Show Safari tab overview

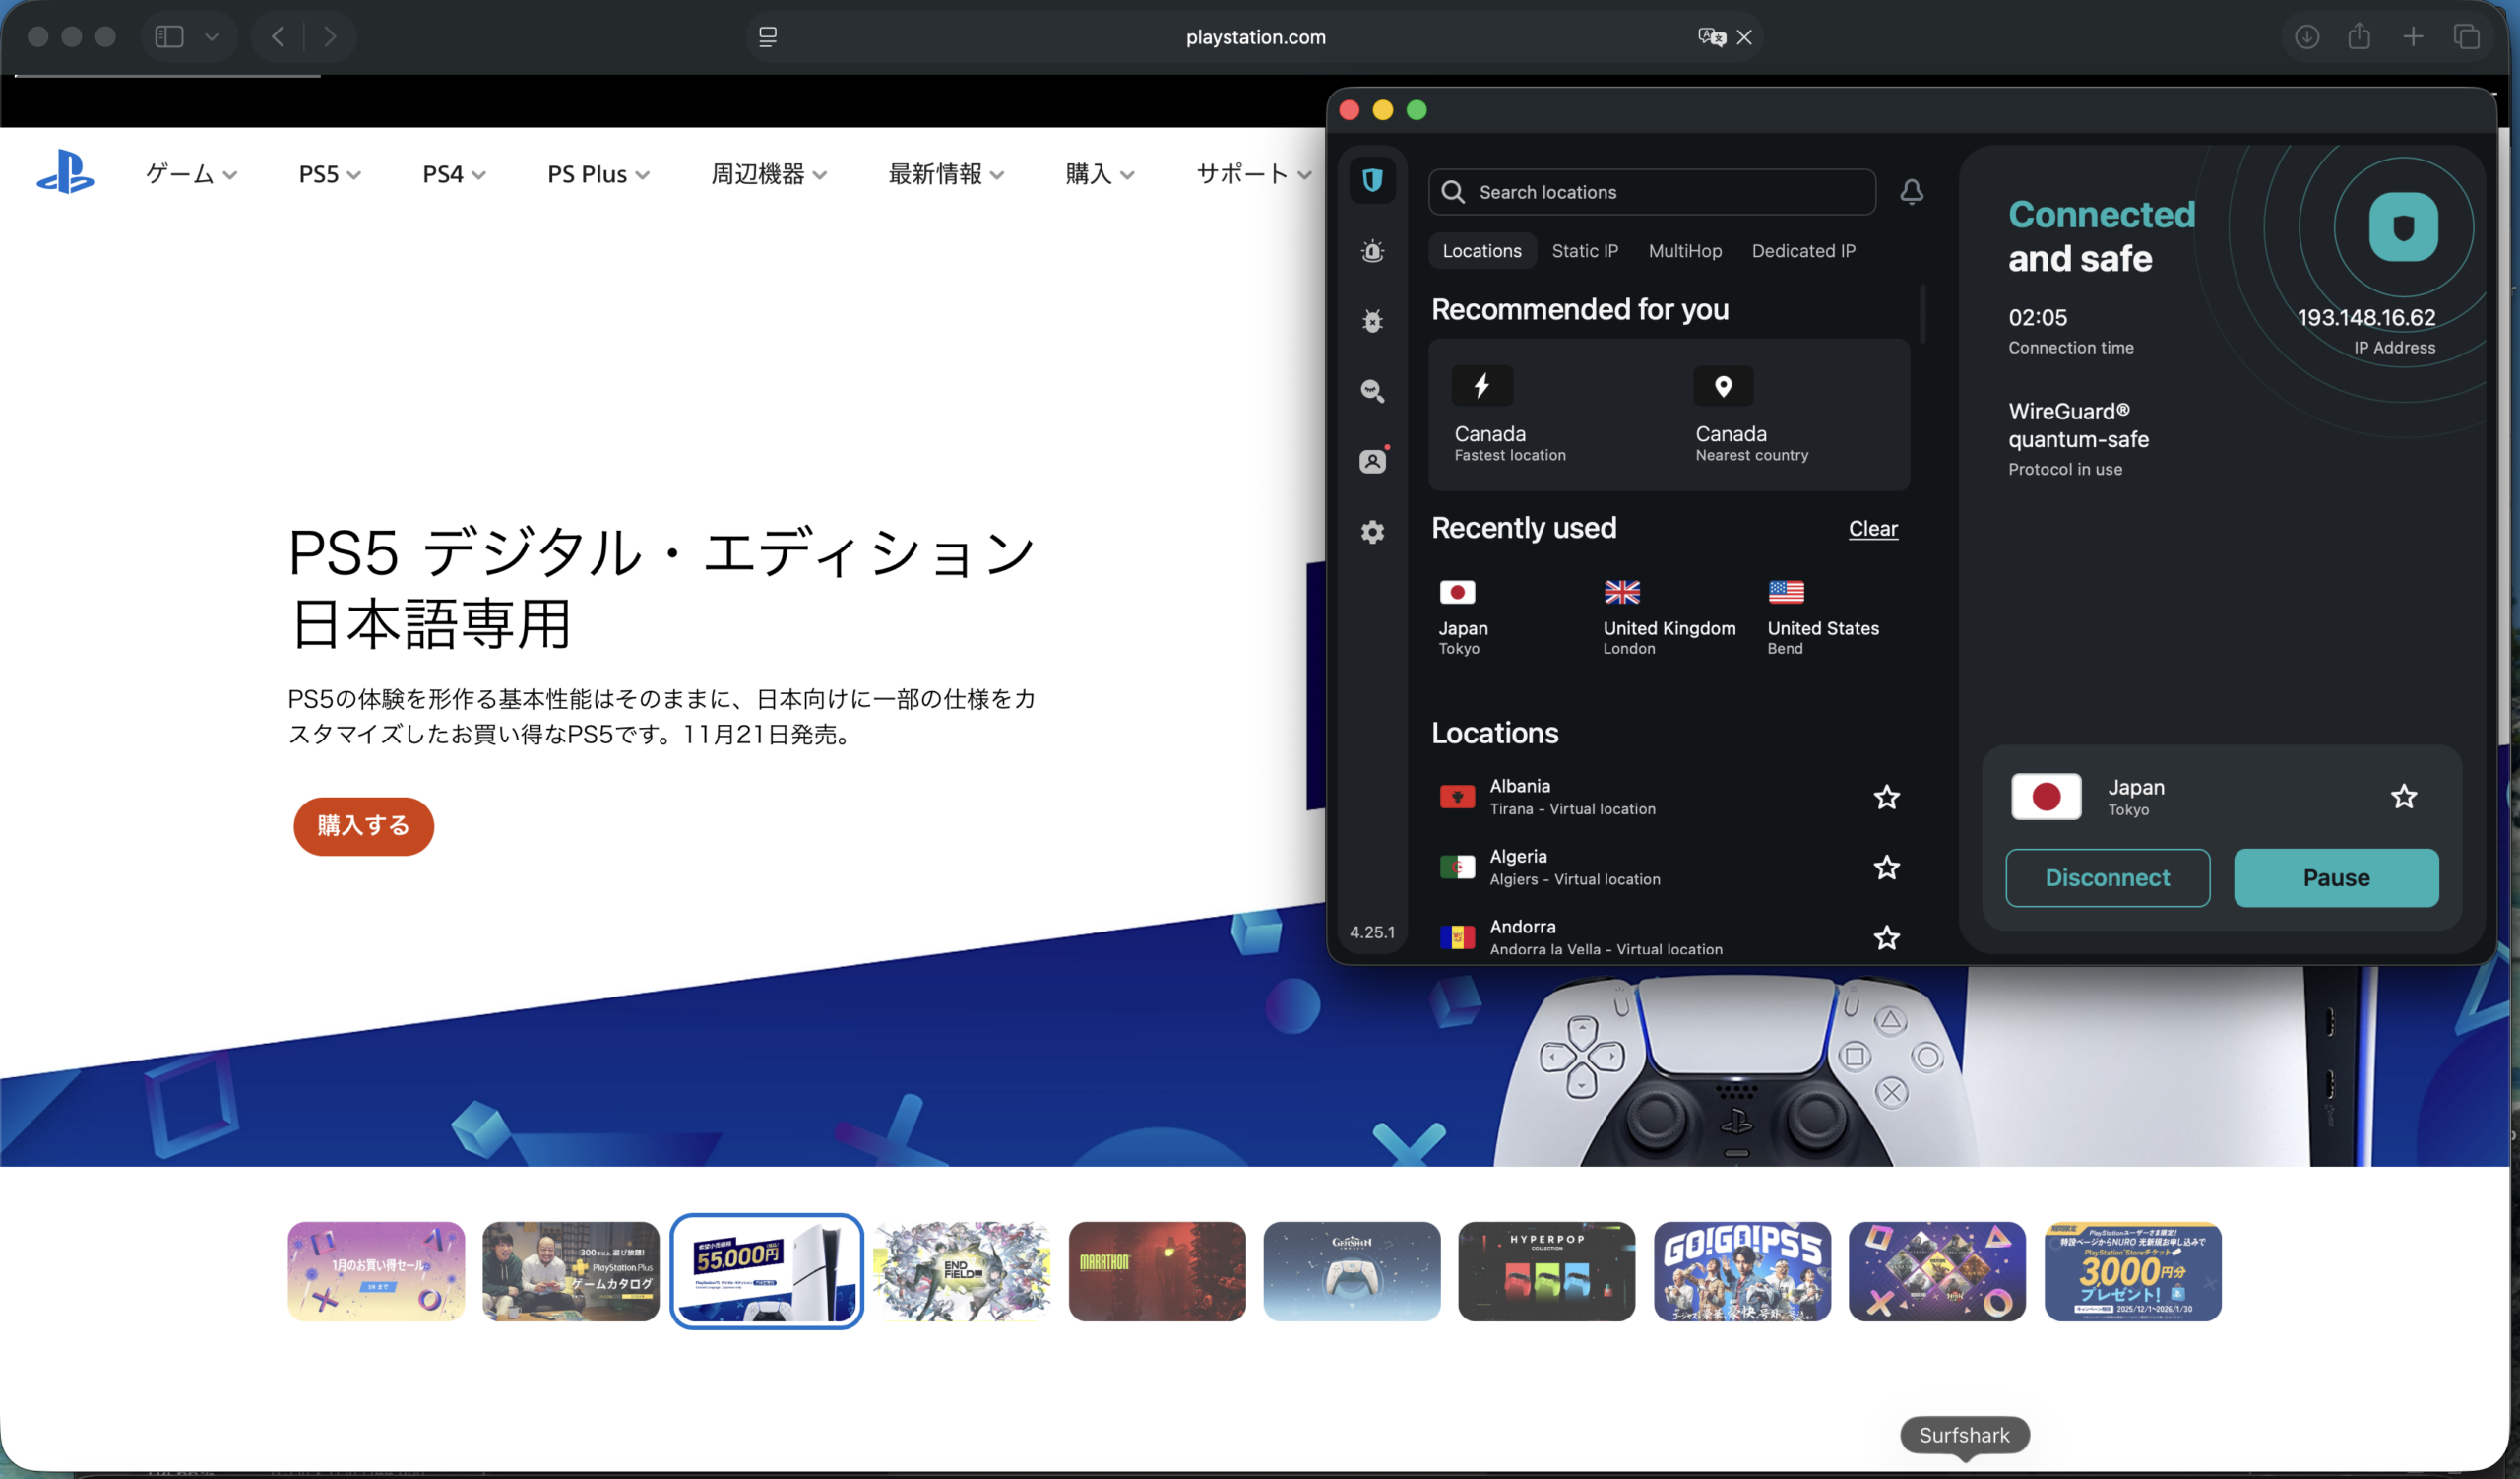[2466, 37]
